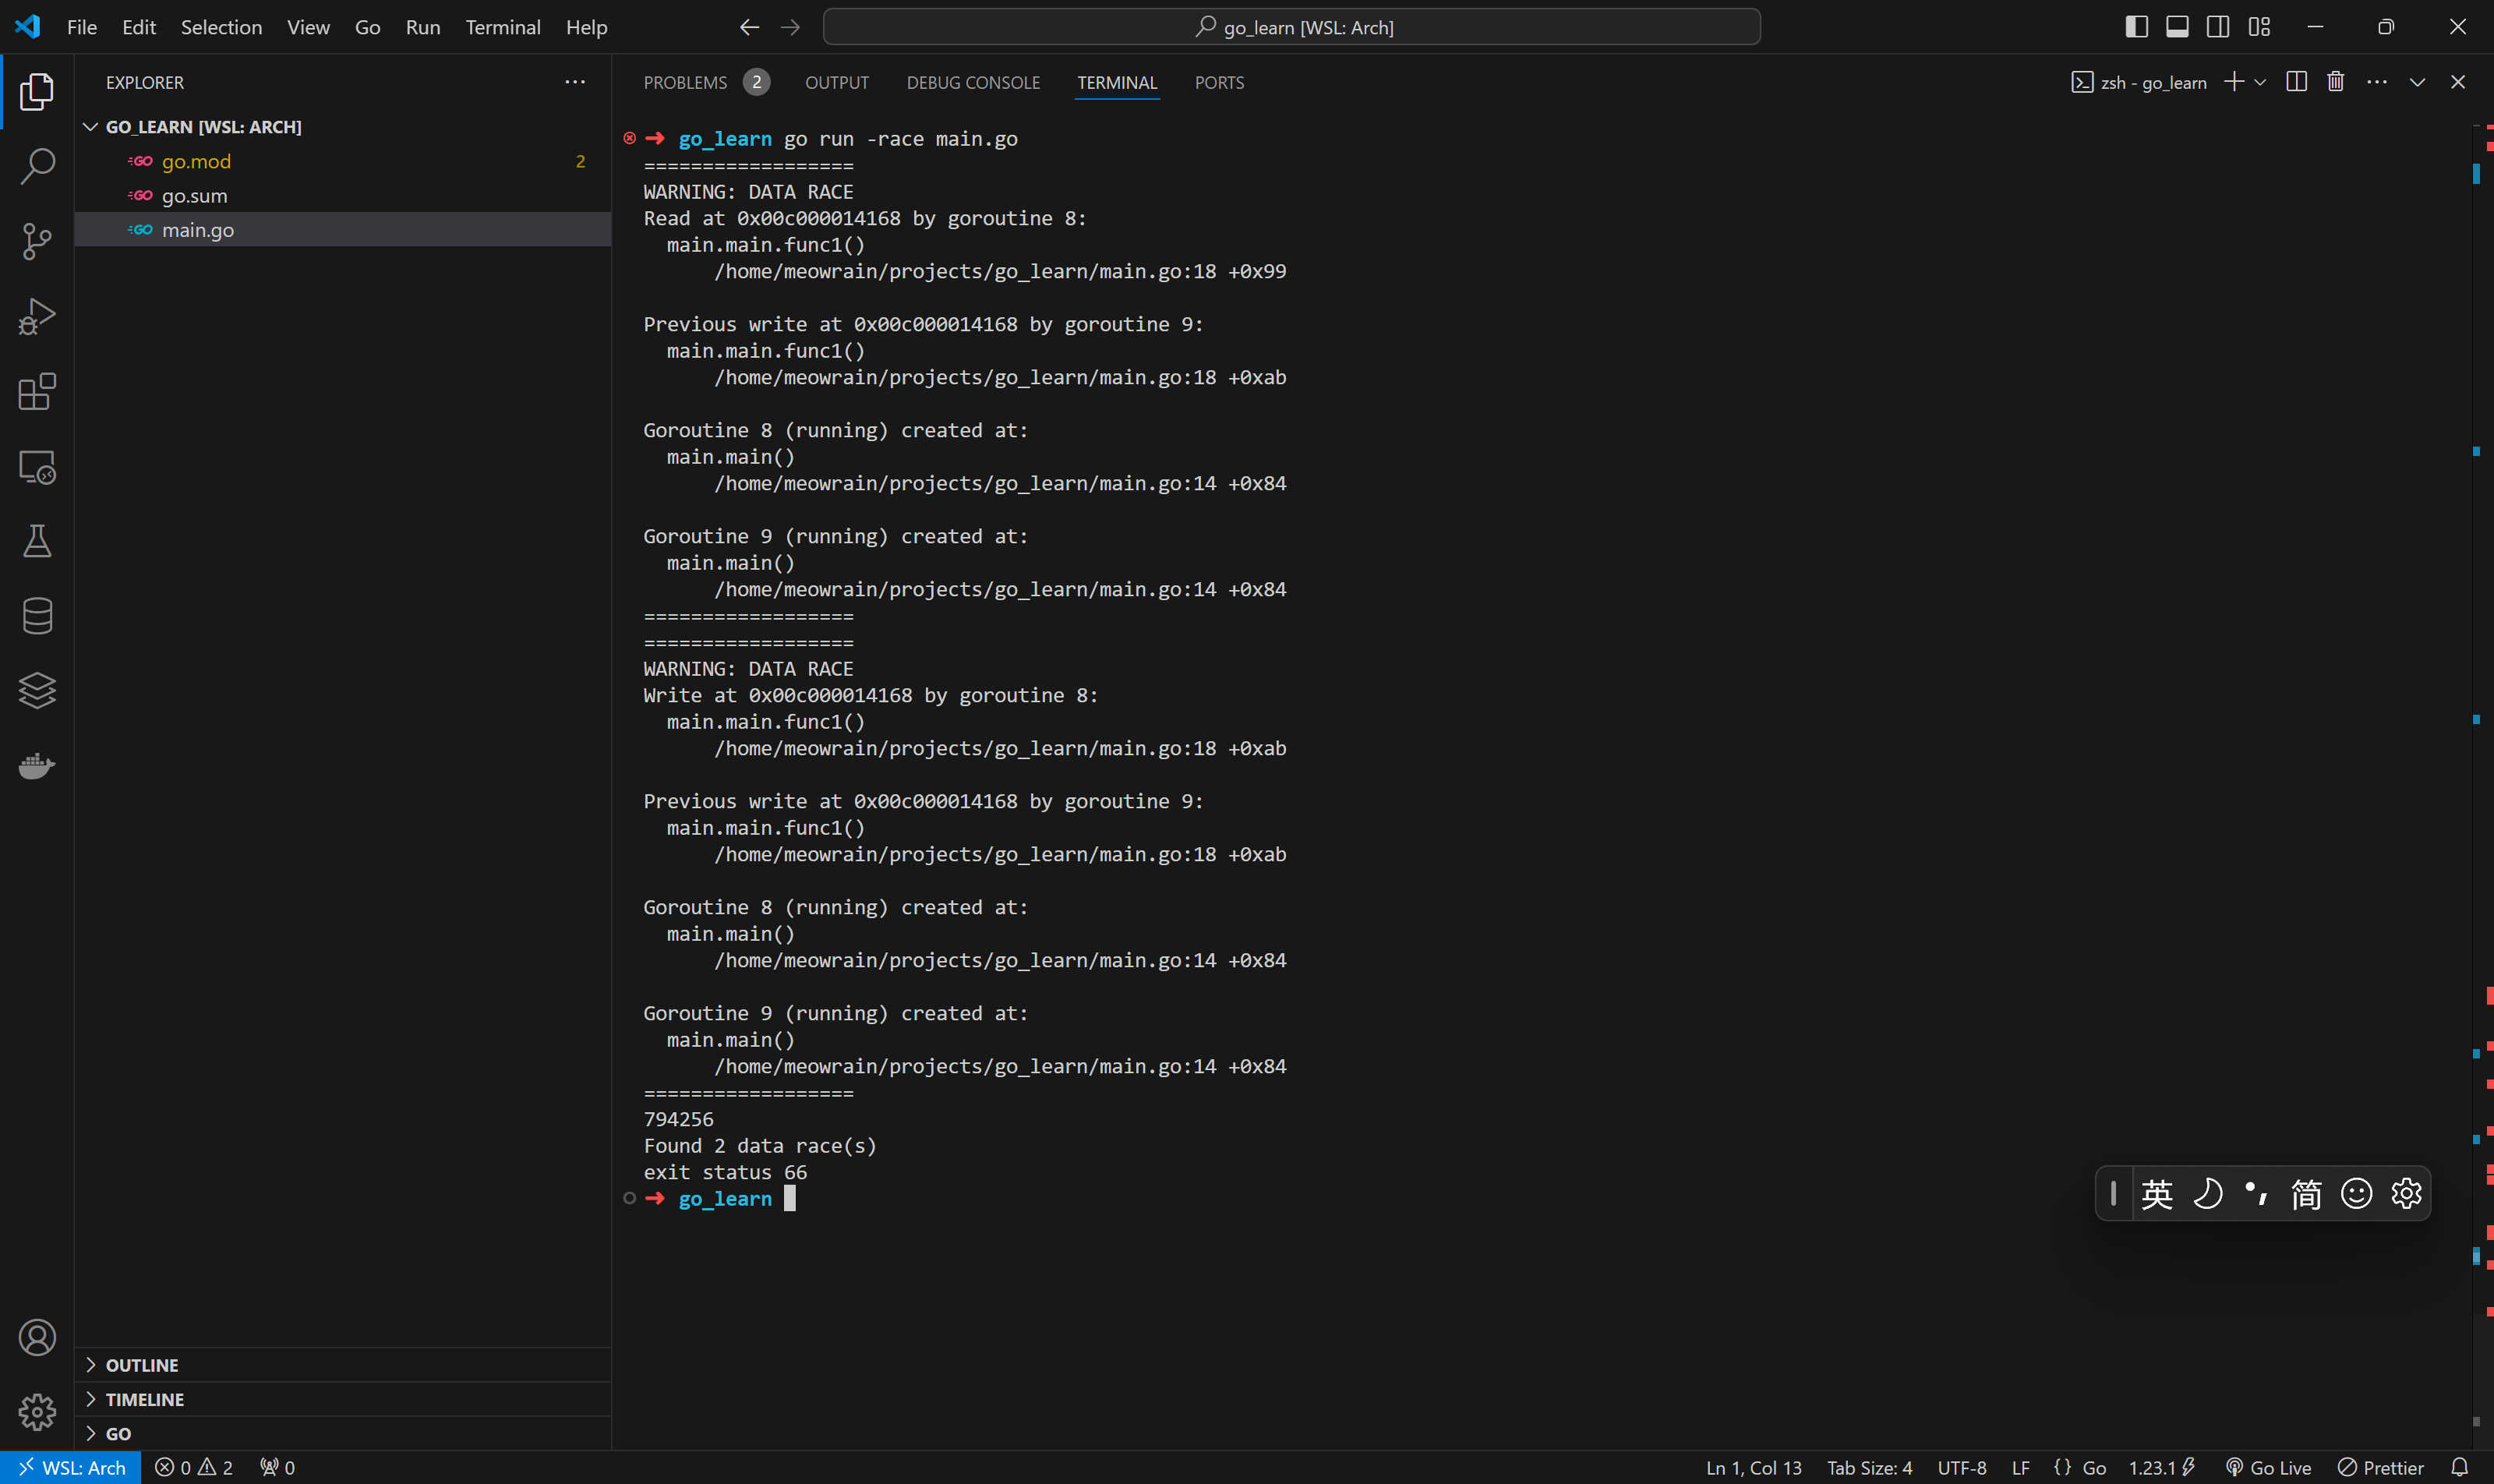Open the Search view in activity bar
The height and width of the screenshot is (1484, 2494).
[37, 166]
